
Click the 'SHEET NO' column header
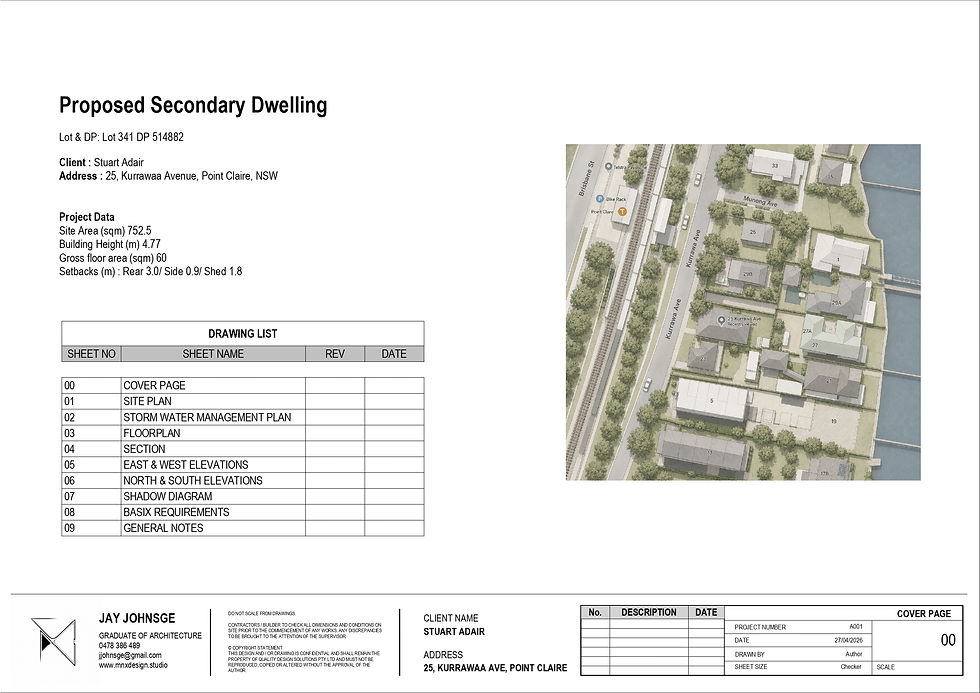[91, 354]
